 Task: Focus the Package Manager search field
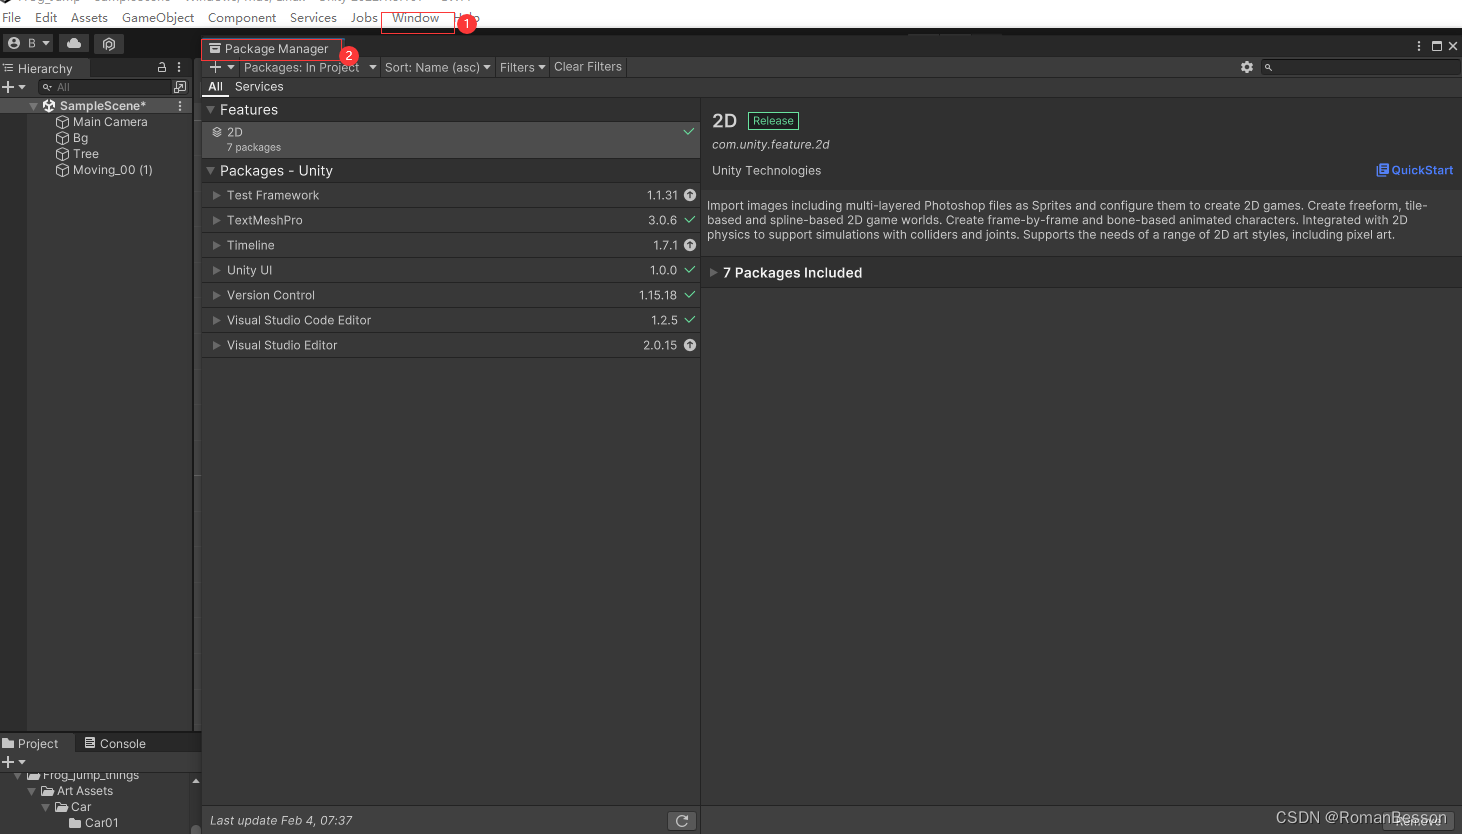(1360, 67)
